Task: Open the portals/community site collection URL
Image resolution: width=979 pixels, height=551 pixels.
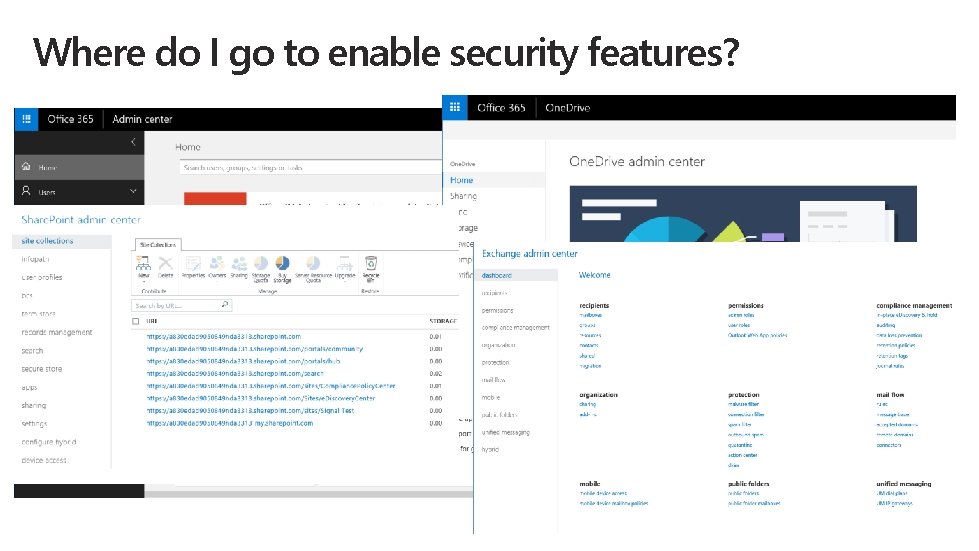Action: pos(255,349)
